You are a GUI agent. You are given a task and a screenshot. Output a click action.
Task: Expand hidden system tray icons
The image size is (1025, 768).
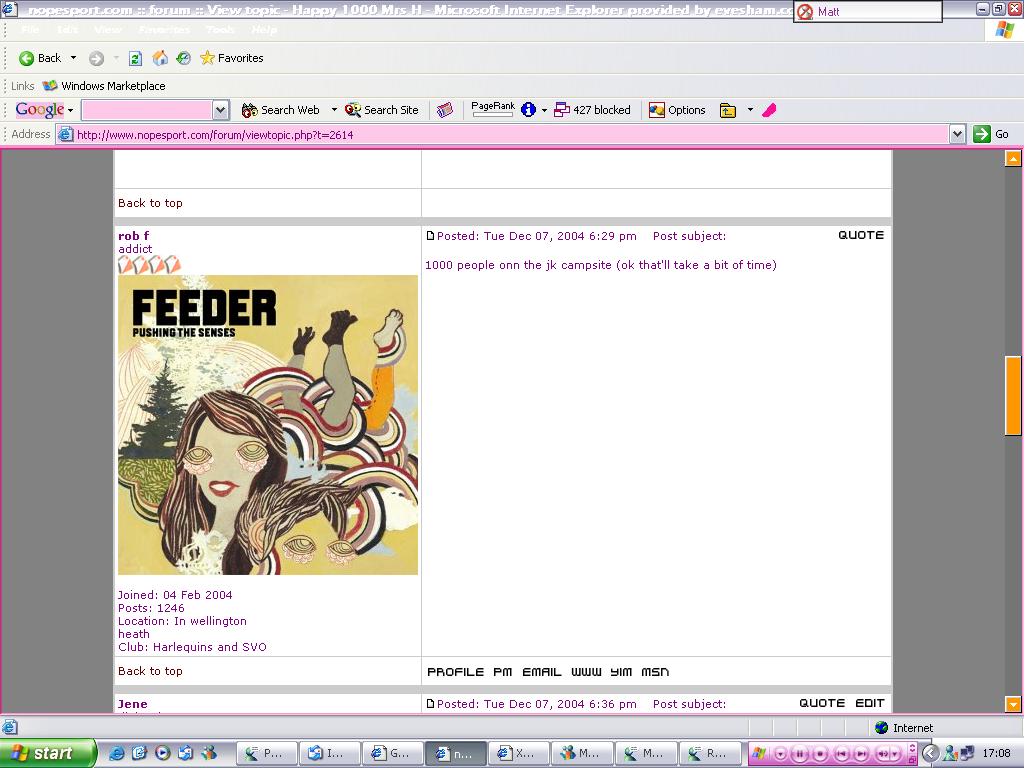930,754
